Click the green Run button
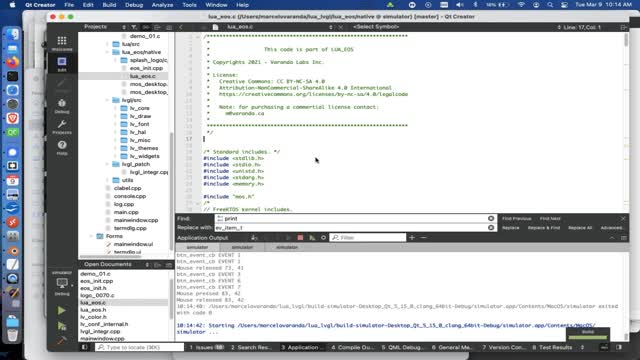 62,311
